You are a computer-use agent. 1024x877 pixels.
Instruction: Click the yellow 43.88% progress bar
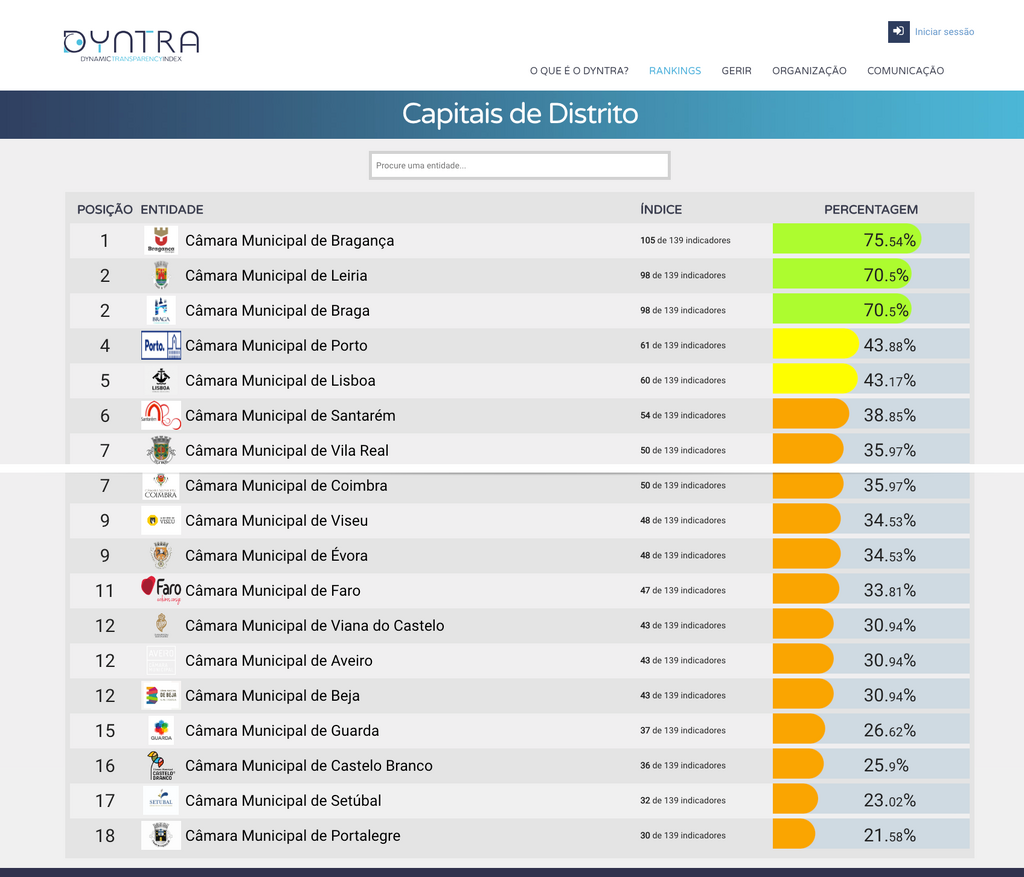click(x=816, y=344)
